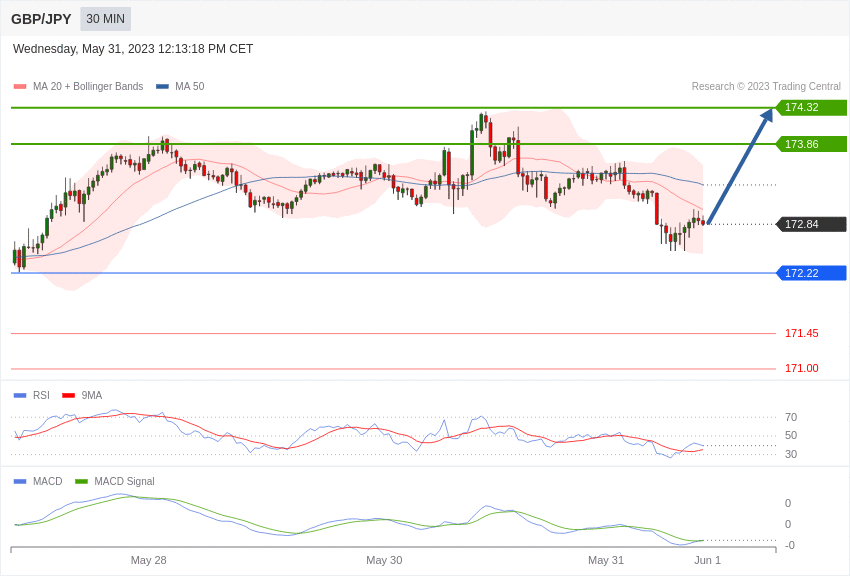Click the GBP/JPY symbol title
This screenshot has height=576, width=850.
41,19
